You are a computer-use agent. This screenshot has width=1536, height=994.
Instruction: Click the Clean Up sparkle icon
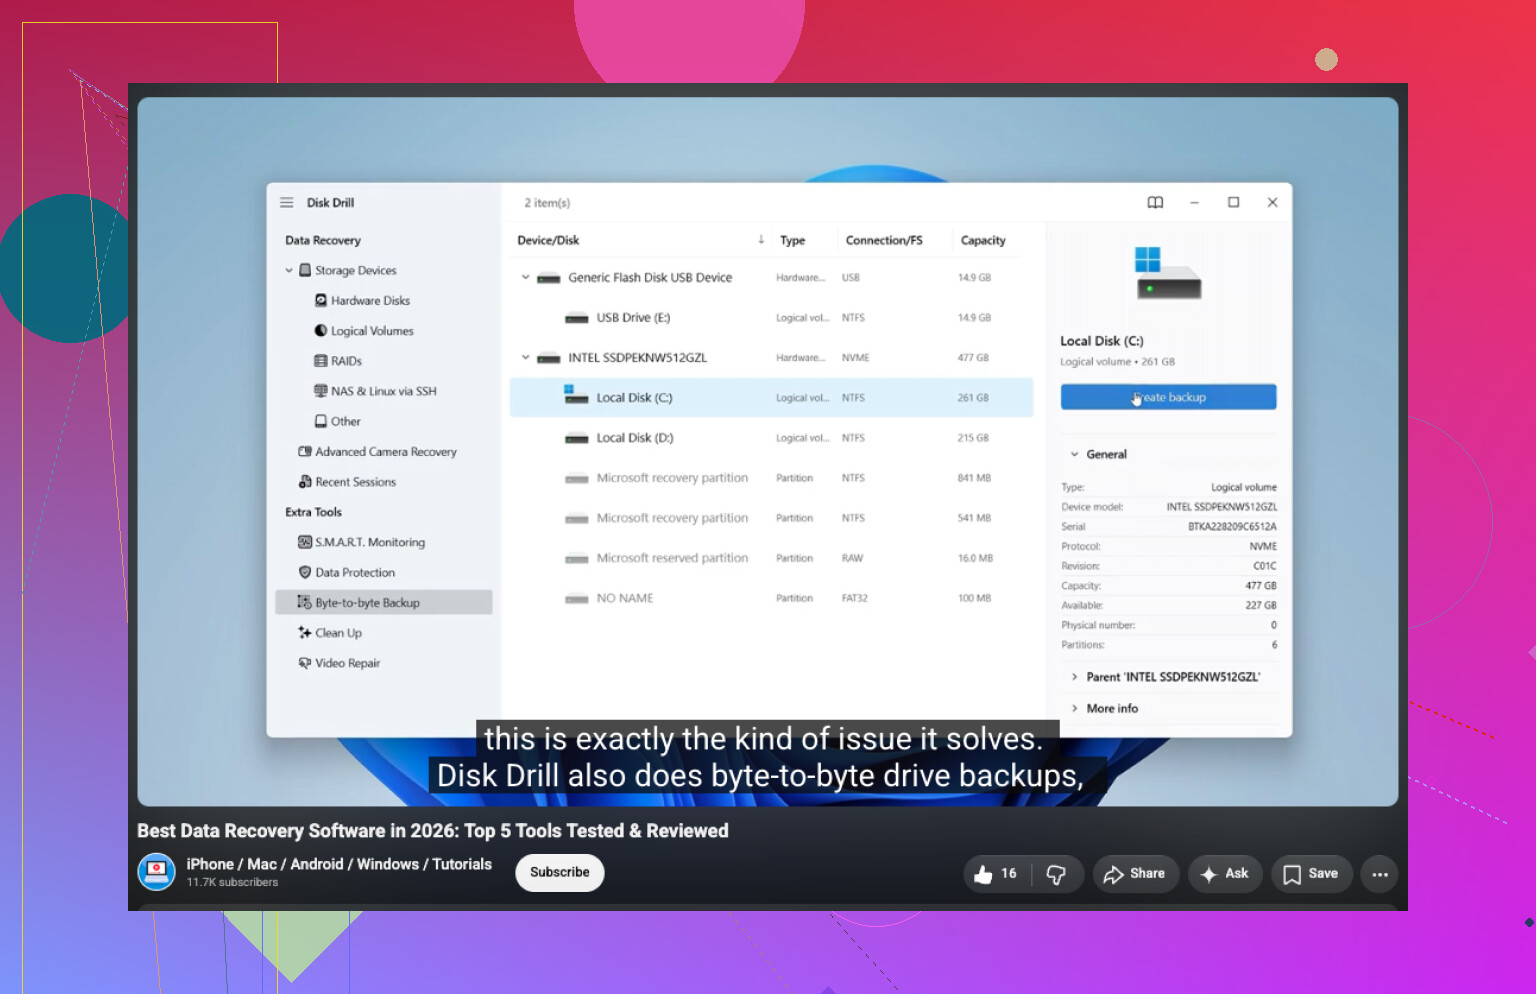tap(305, 632)
